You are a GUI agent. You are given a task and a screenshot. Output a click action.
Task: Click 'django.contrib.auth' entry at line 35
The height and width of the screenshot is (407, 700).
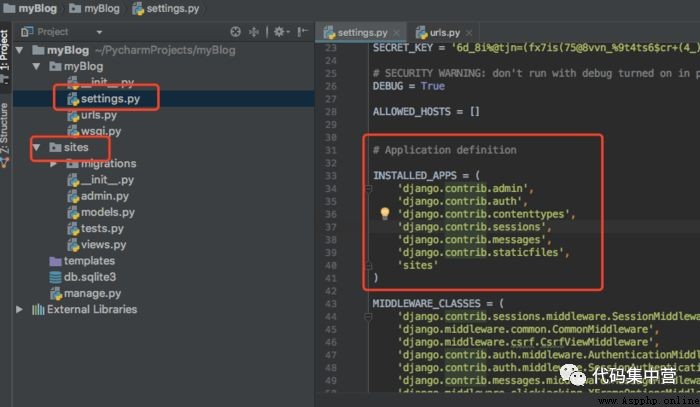pyautogui.click(x=462, y=201)
